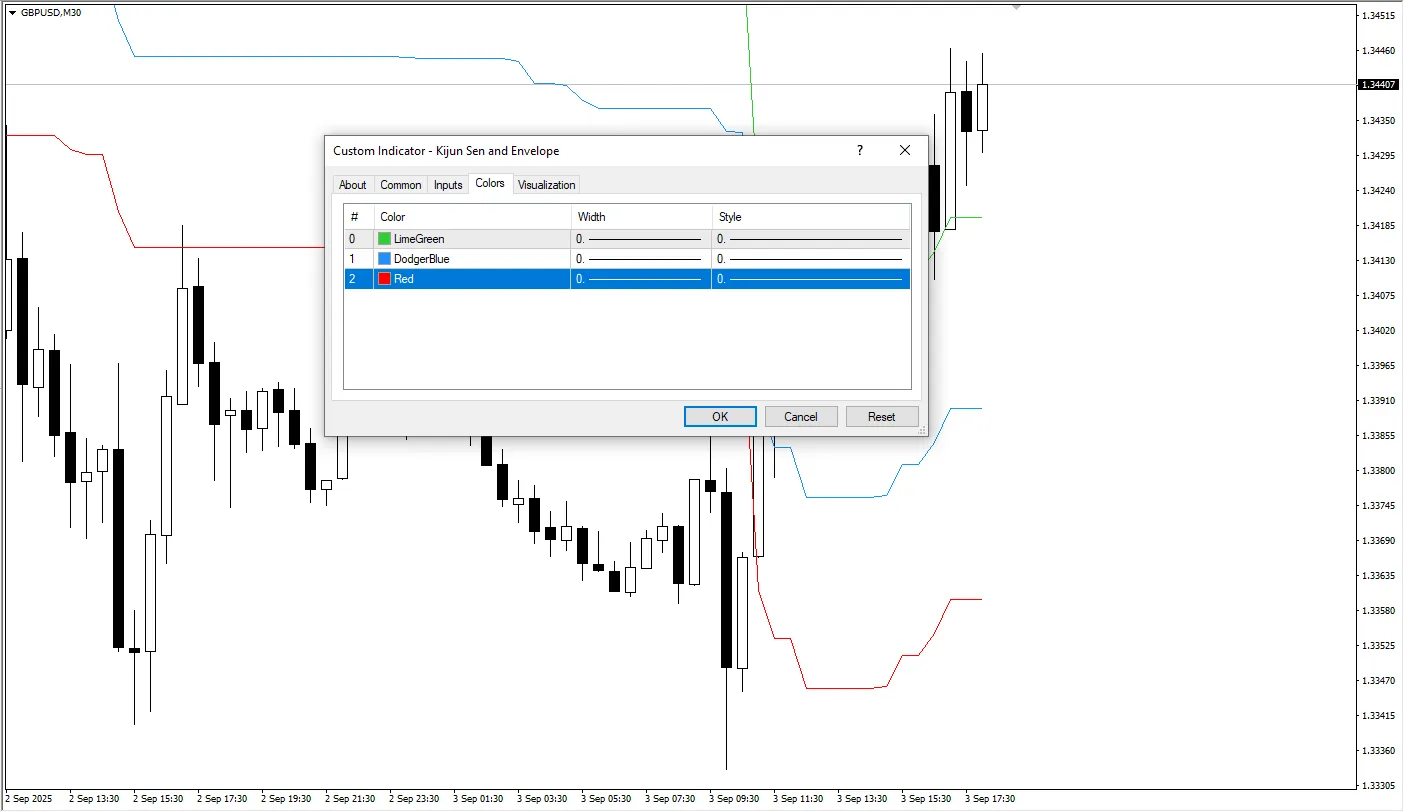Viewport: 1403px width, 812px height.
Task: Show the Visualization tab
Action: pyautogui.click(x=546, y=185)
